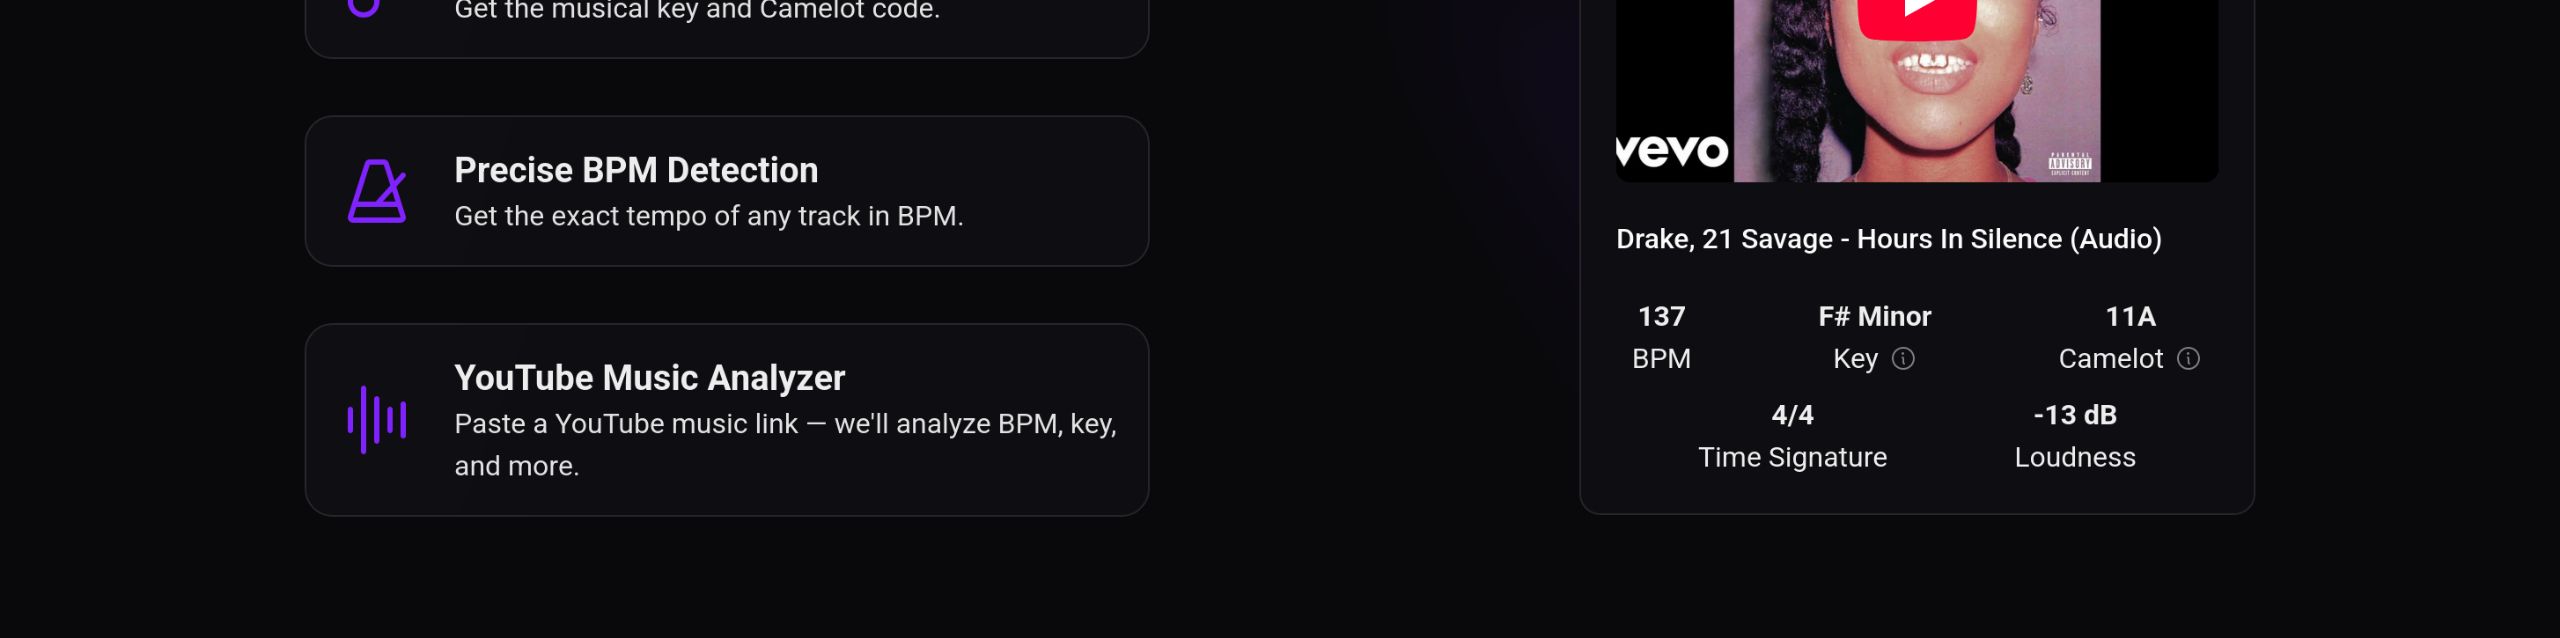Click the 4/4 time signature value
The width and height of the screenshot is (2560, 638).
click(1792, 415)
